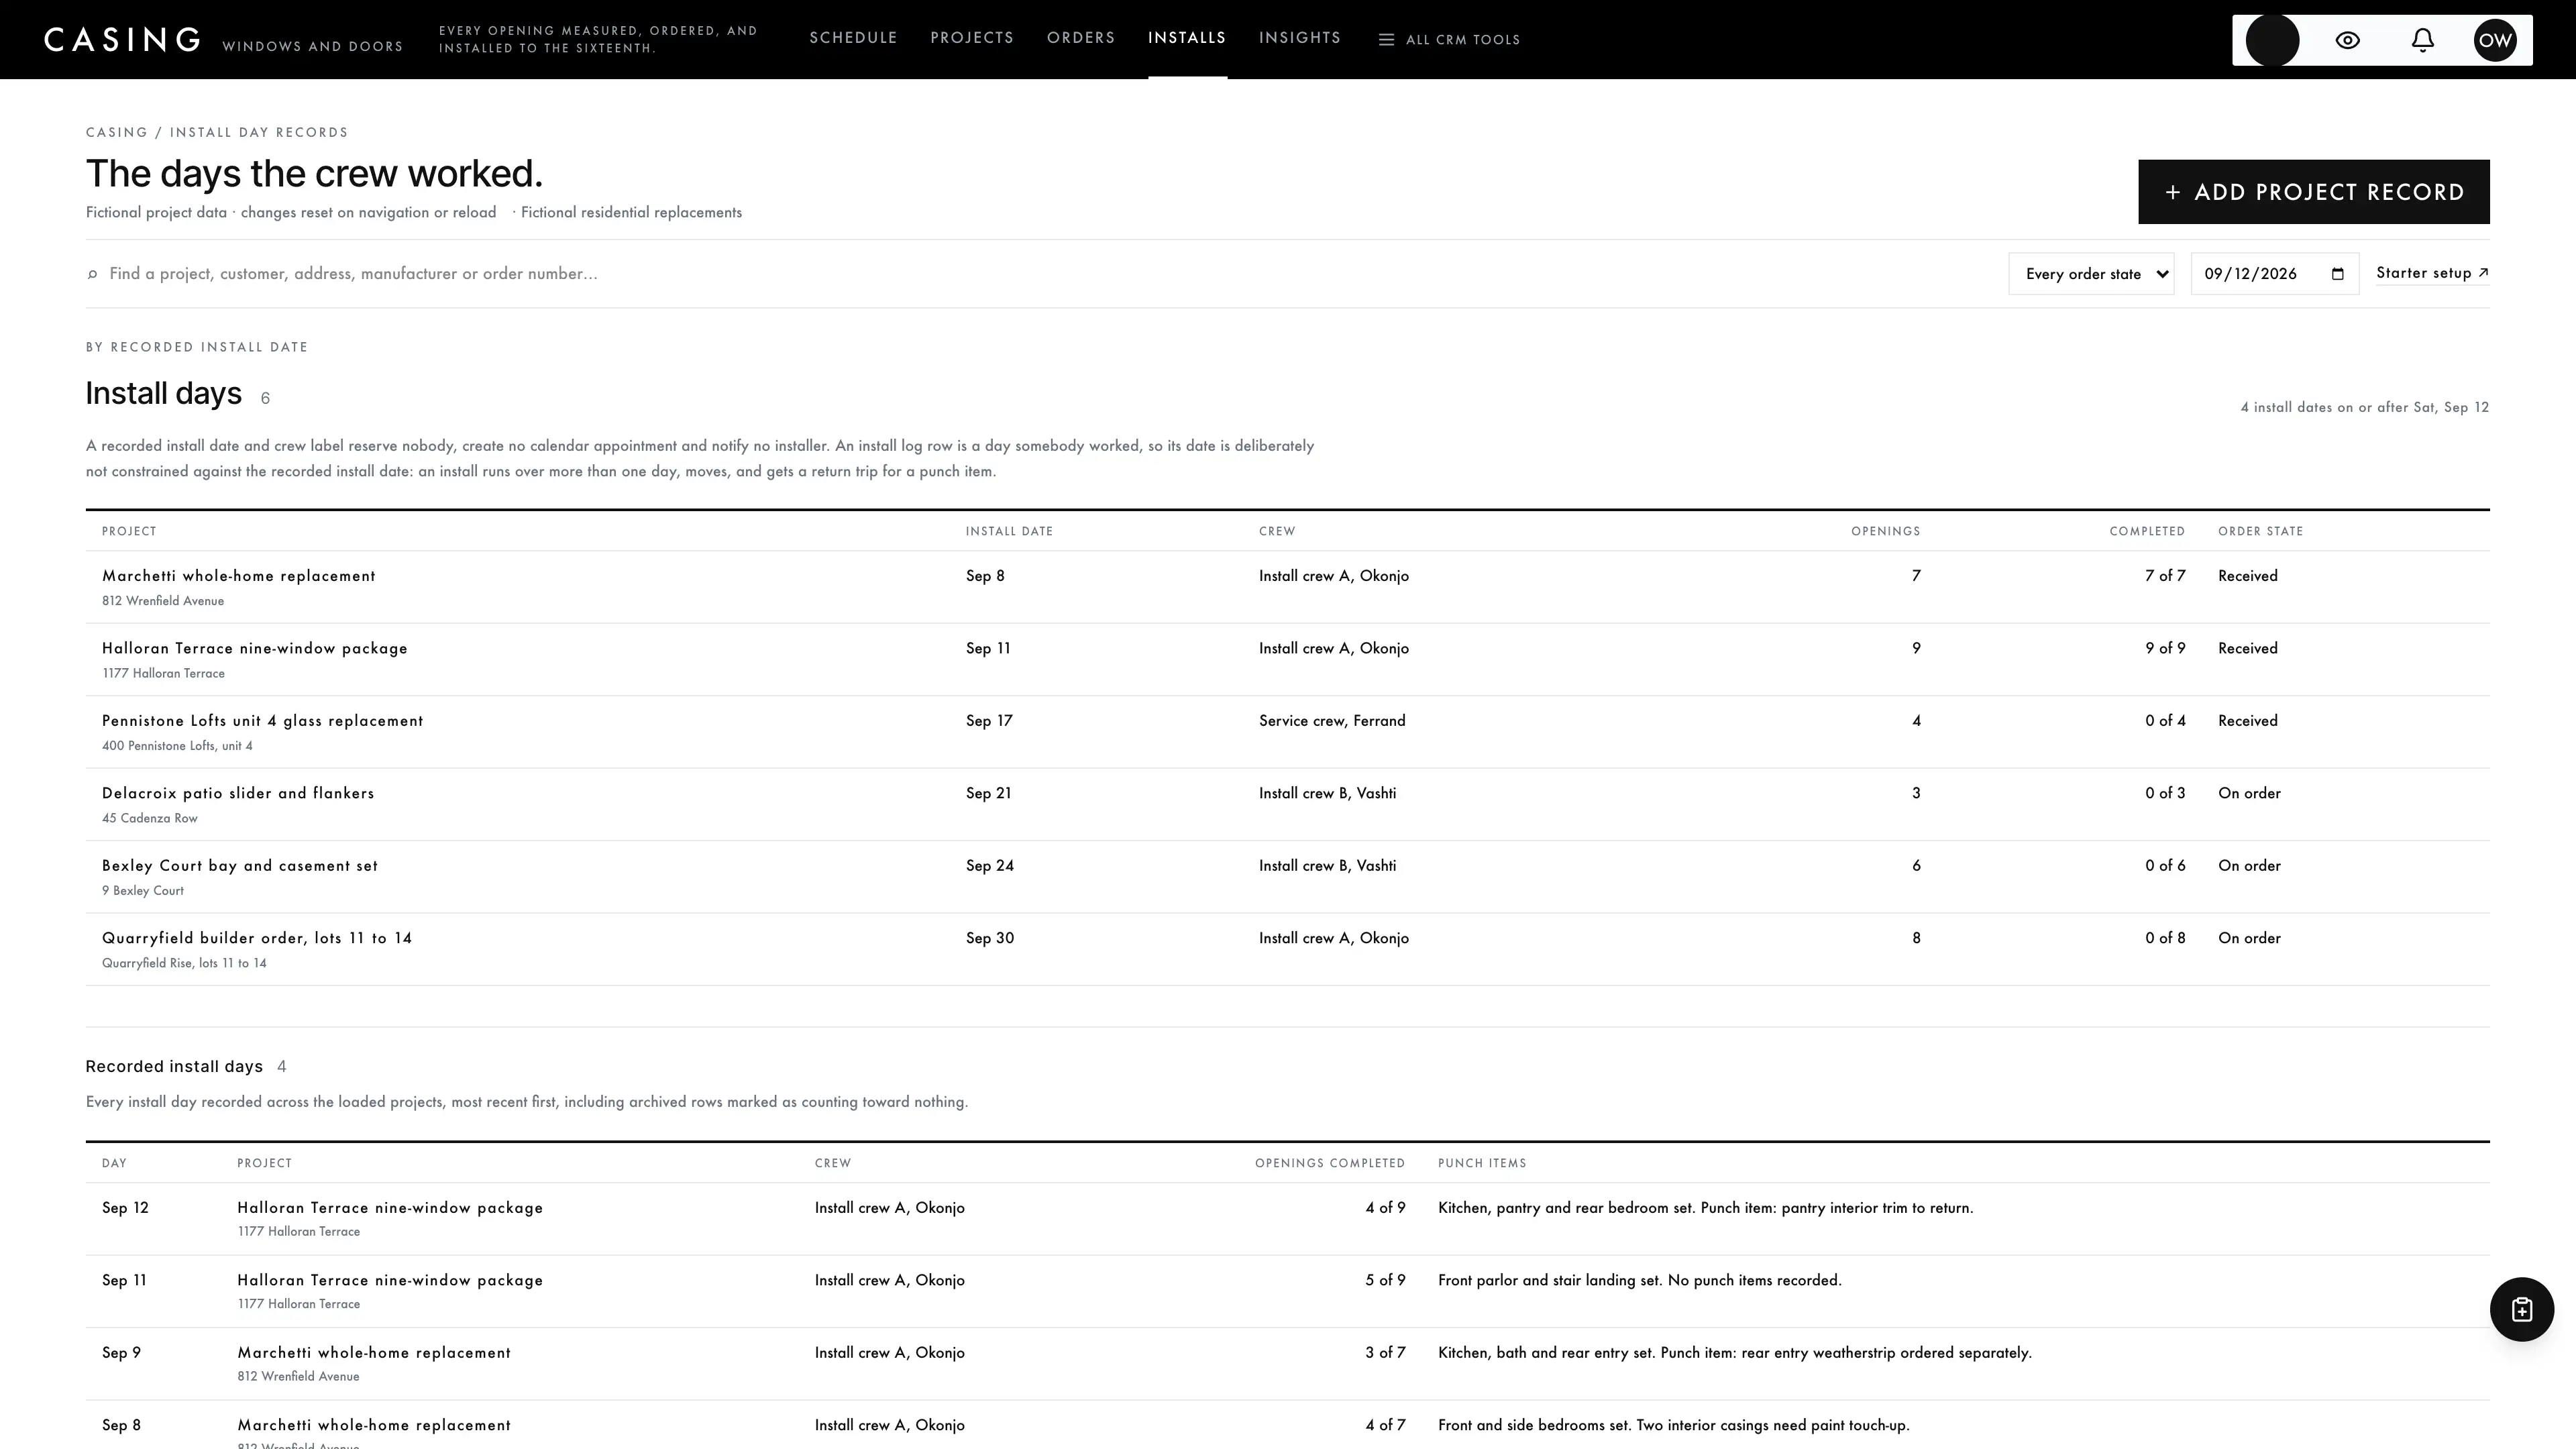This screenshot has height=1449, width=2576.
Task: Click the hamburger icon beside All CRM Tools
Action: pyautogui.click(x=1386, y=40)
